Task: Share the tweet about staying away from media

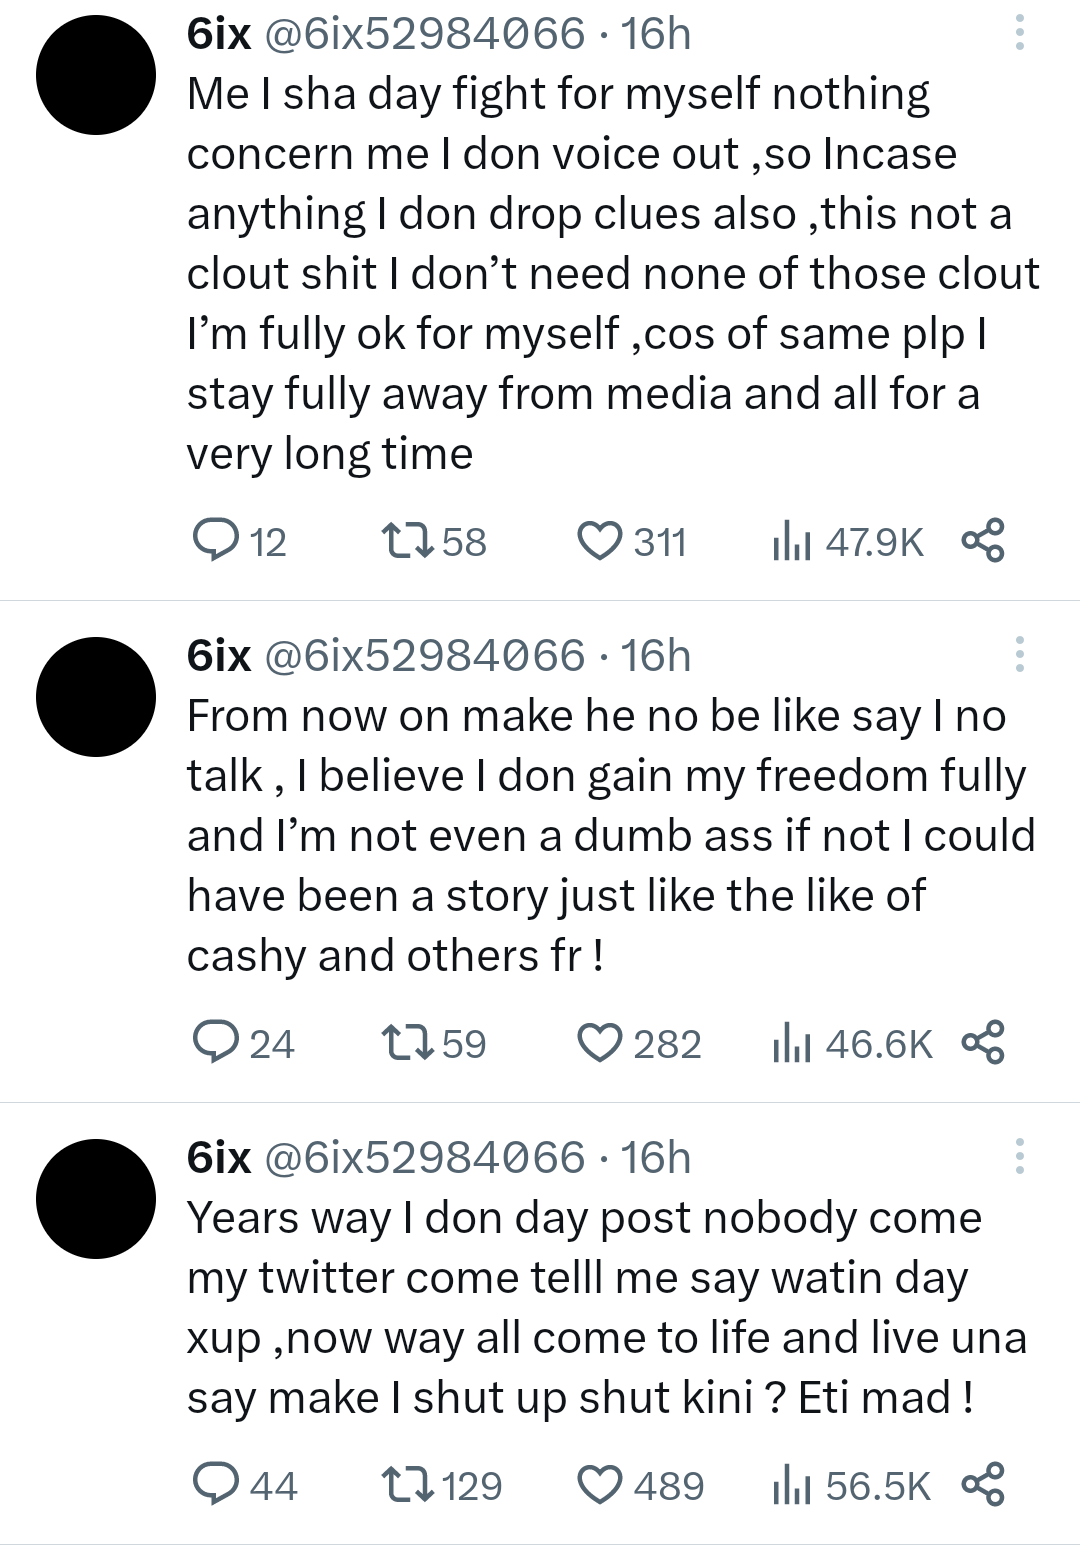Action: 982,541
